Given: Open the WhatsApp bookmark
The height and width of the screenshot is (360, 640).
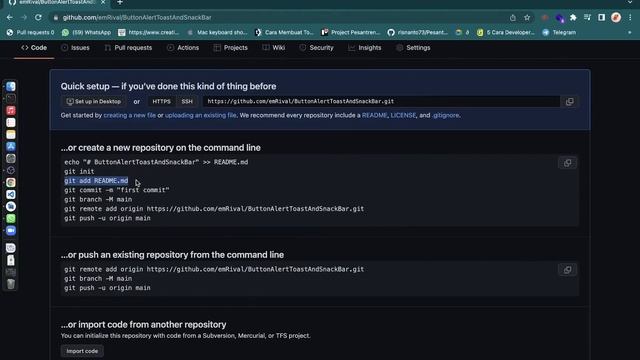Looking at the screenshot, I should tap(87, 32).
